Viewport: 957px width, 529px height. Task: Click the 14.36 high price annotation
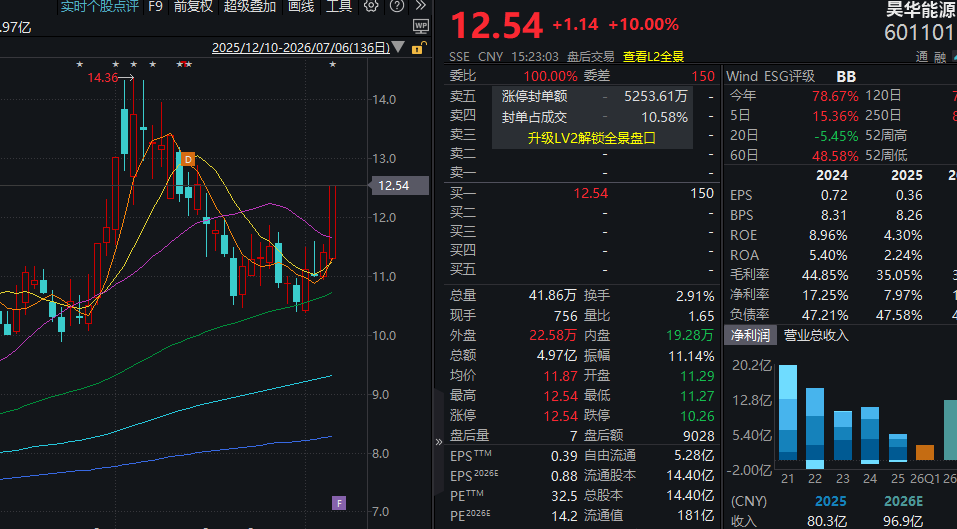coord(103,77)
